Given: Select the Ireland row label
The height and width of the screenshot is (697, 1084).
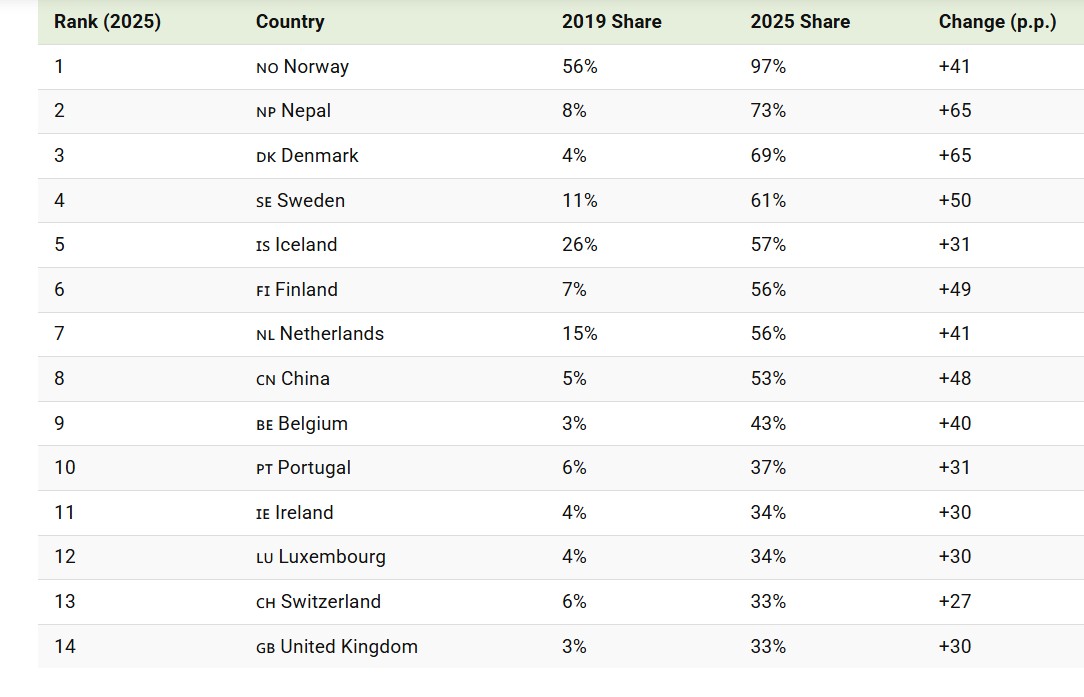Looking at the screenshot, I should coord(304,513).
